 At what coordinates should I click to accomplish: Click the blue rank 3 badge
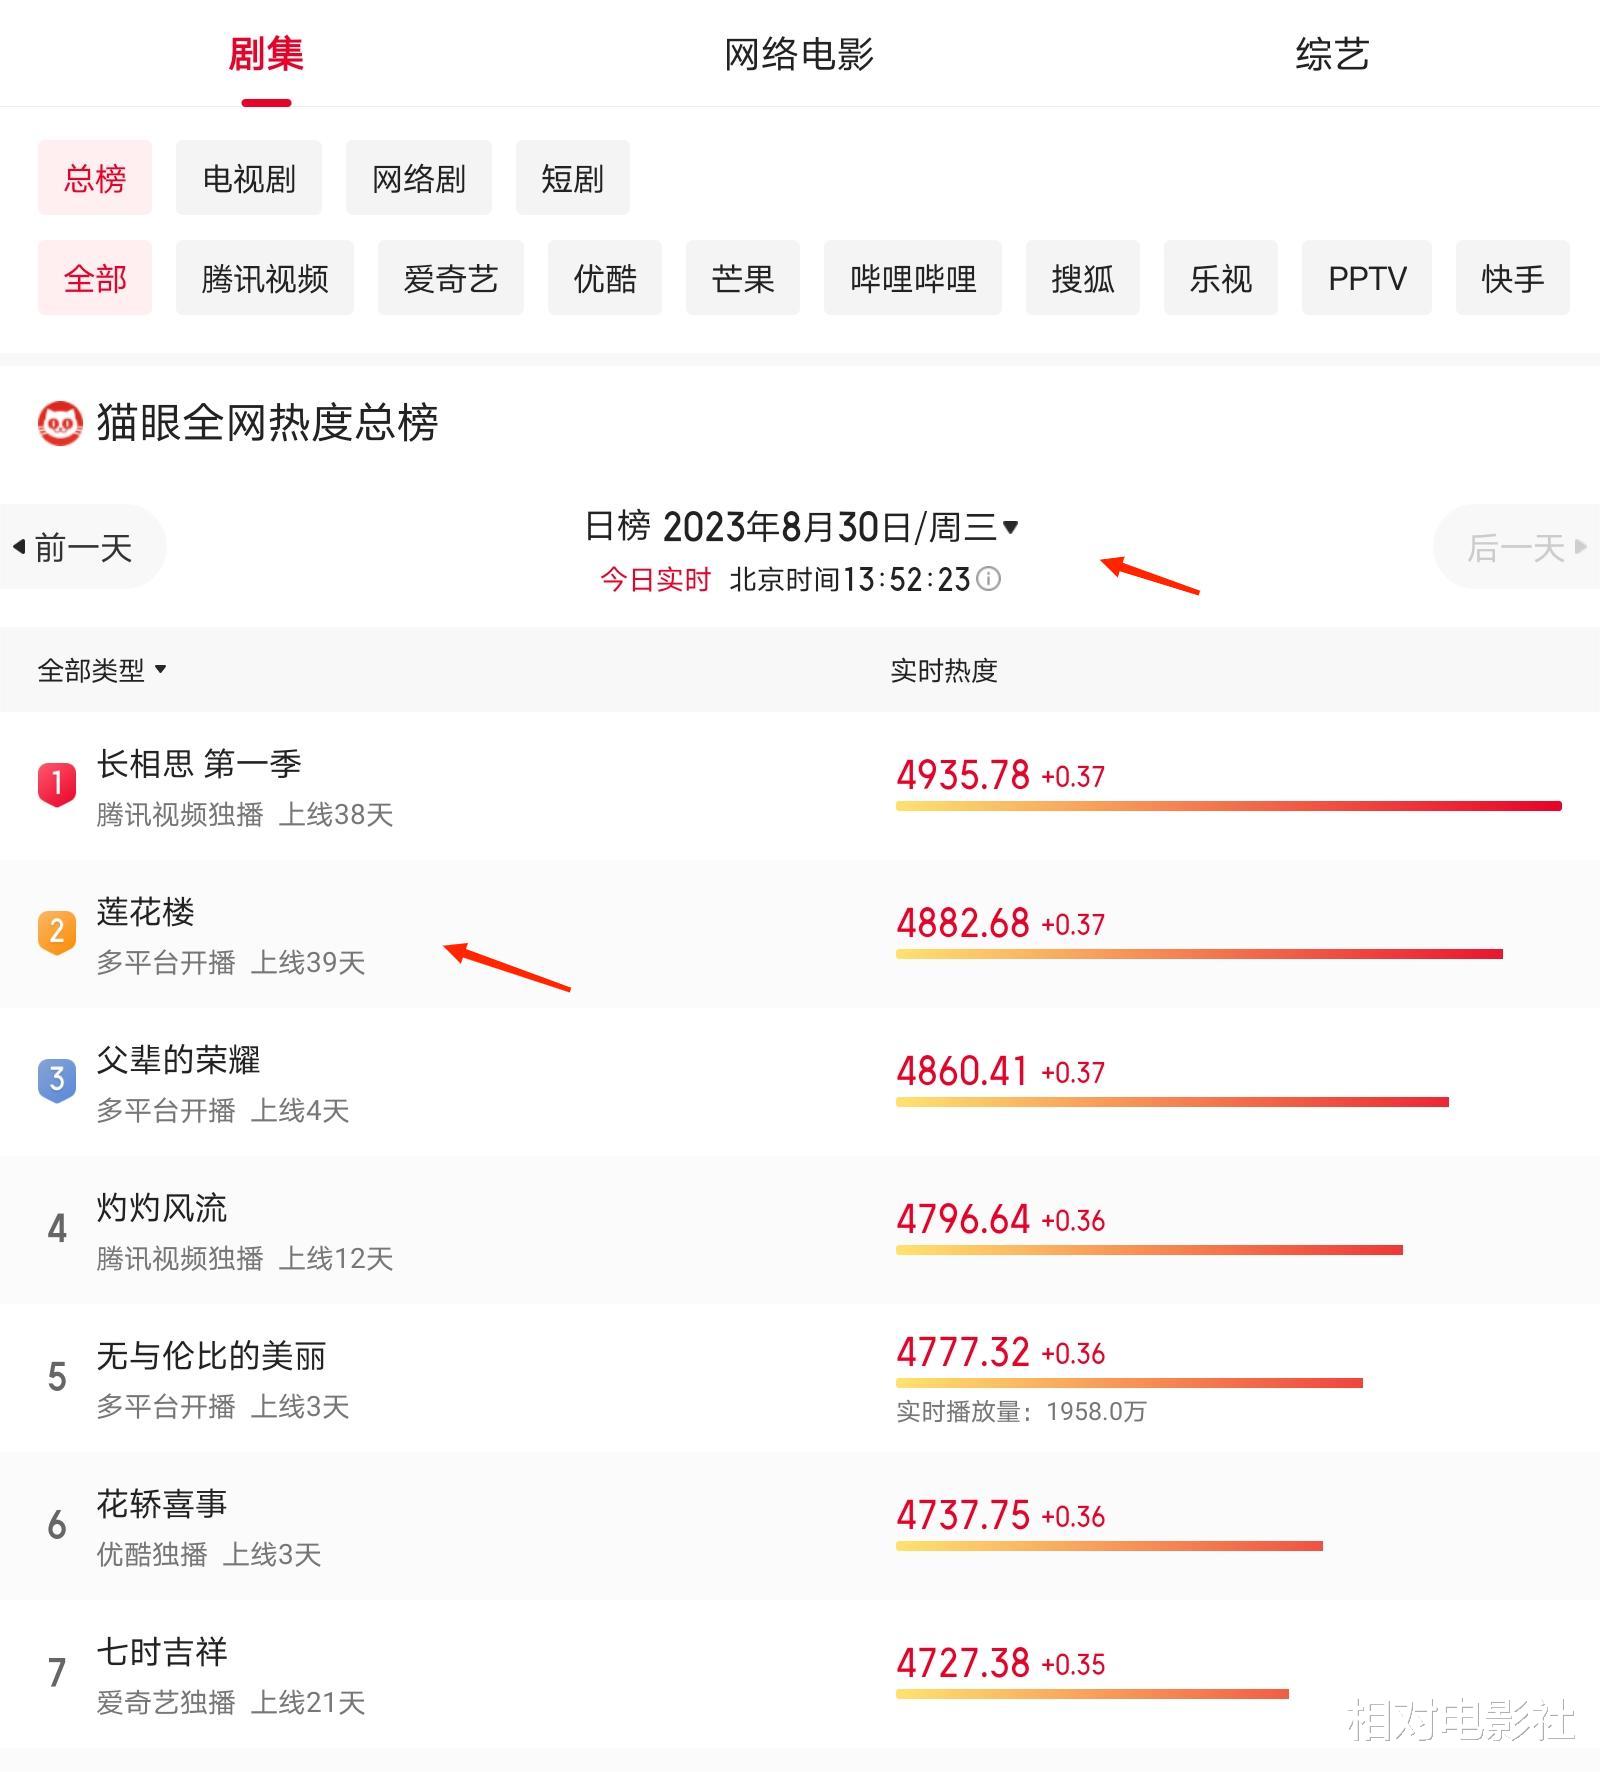pos(57,1080)
